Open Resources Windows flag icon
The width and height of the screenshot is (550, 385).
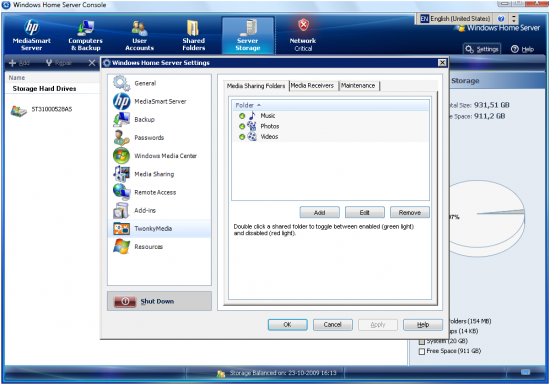[x=121, y=246]
